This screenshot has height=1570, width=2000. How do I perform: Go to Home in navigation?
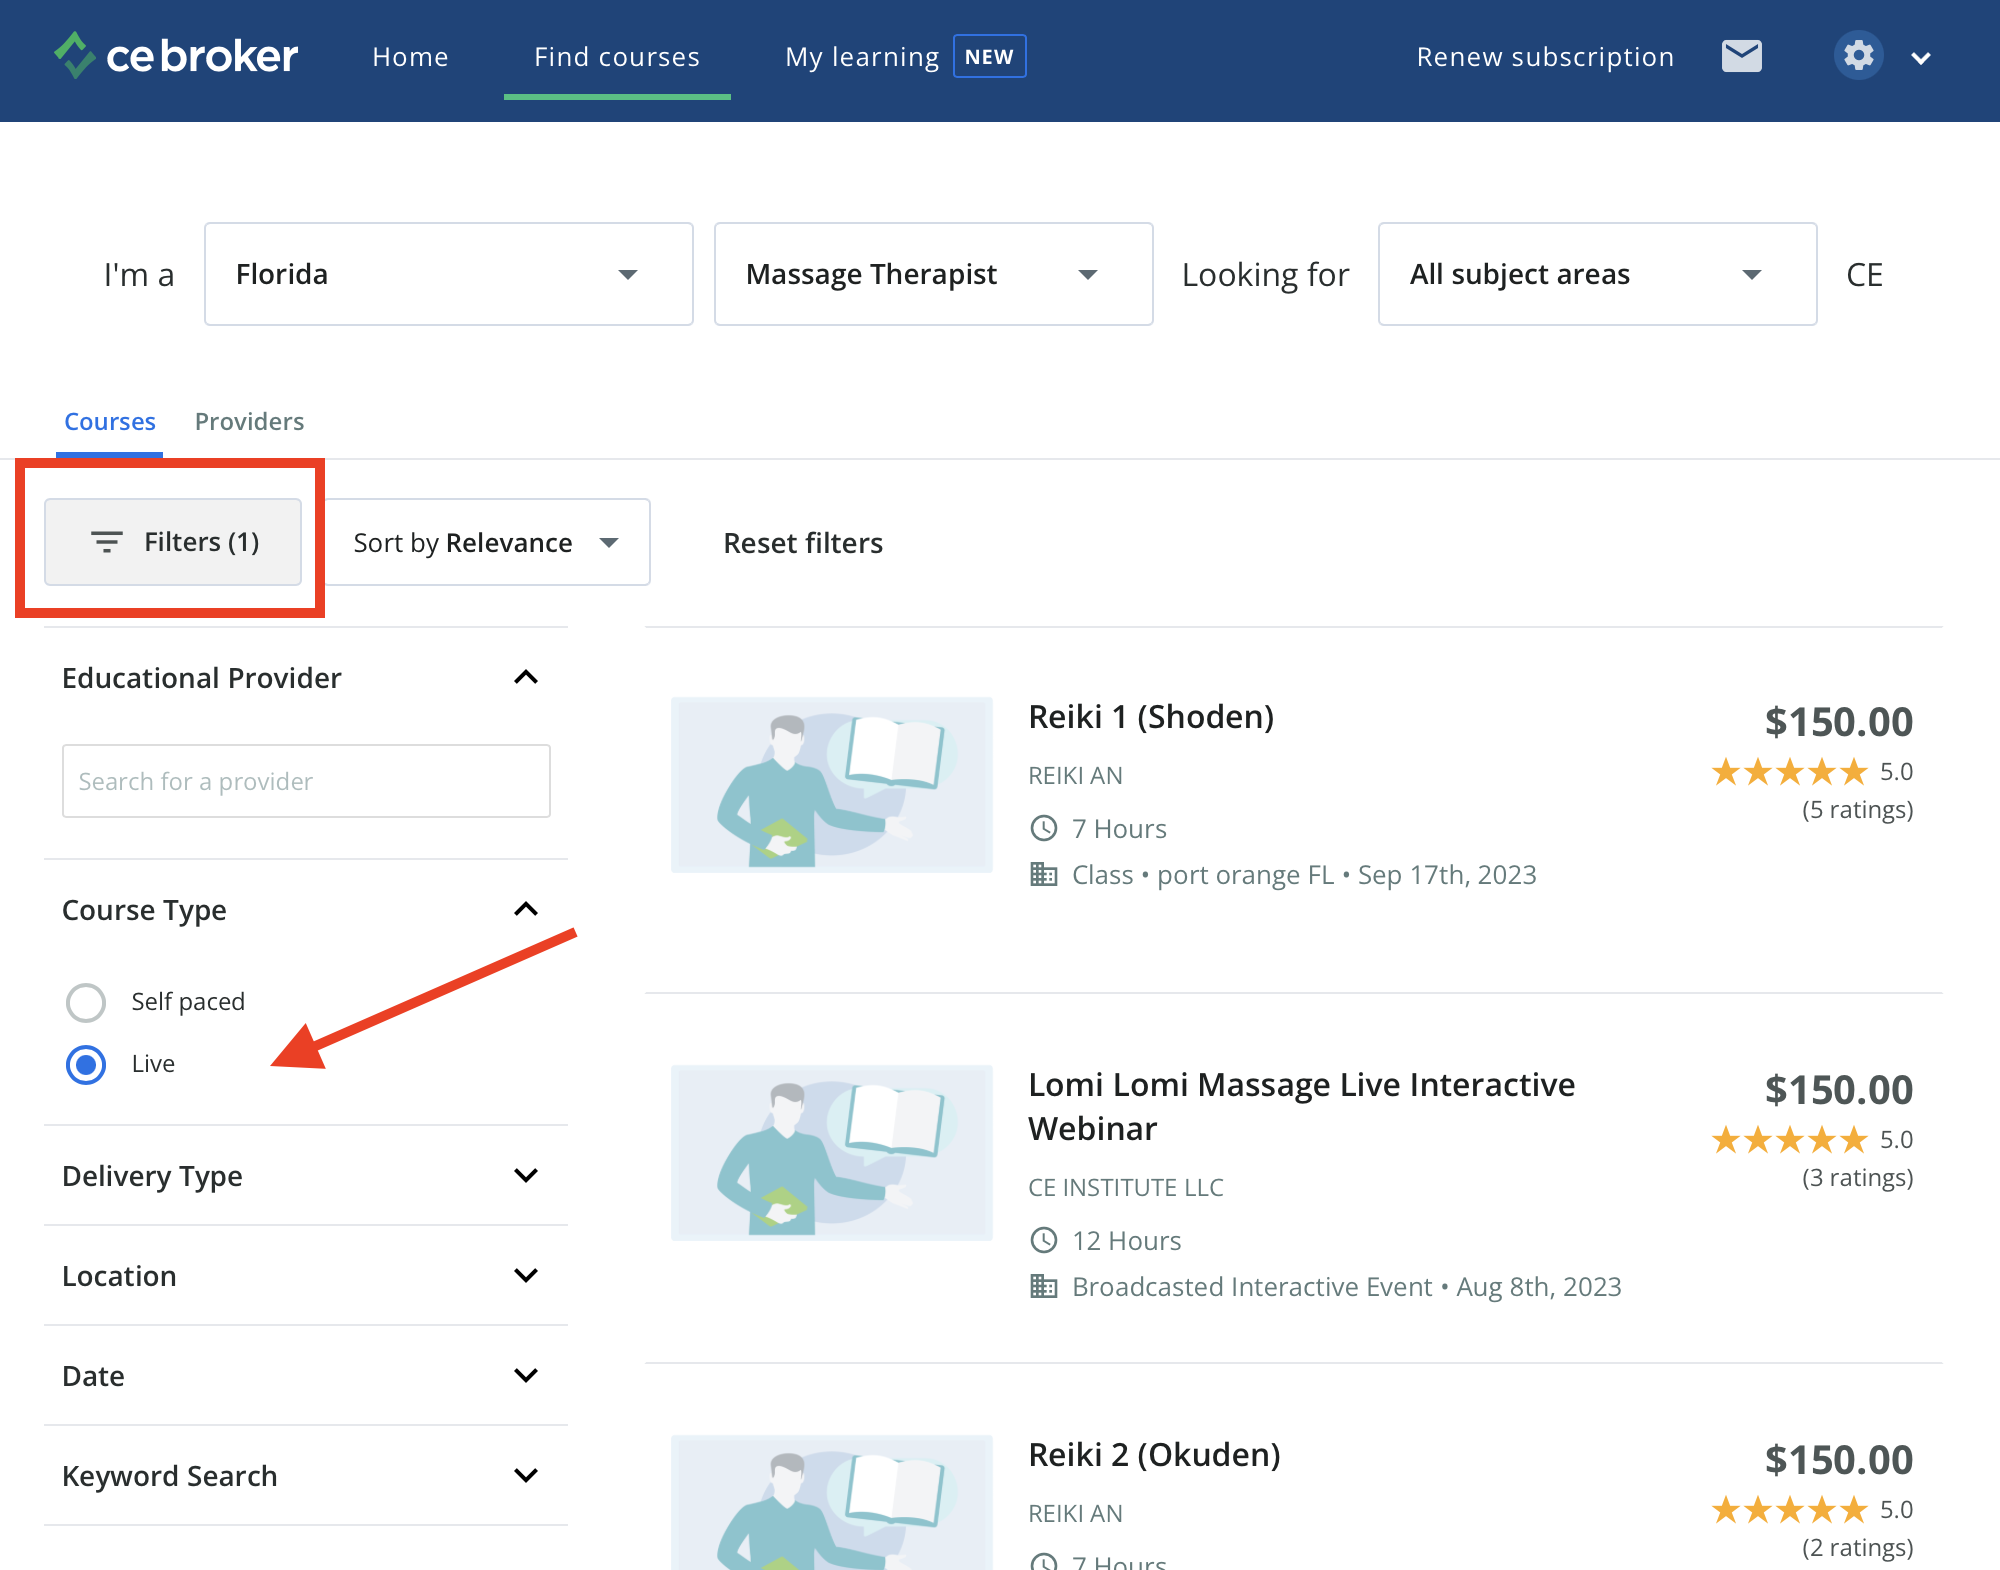410,57
